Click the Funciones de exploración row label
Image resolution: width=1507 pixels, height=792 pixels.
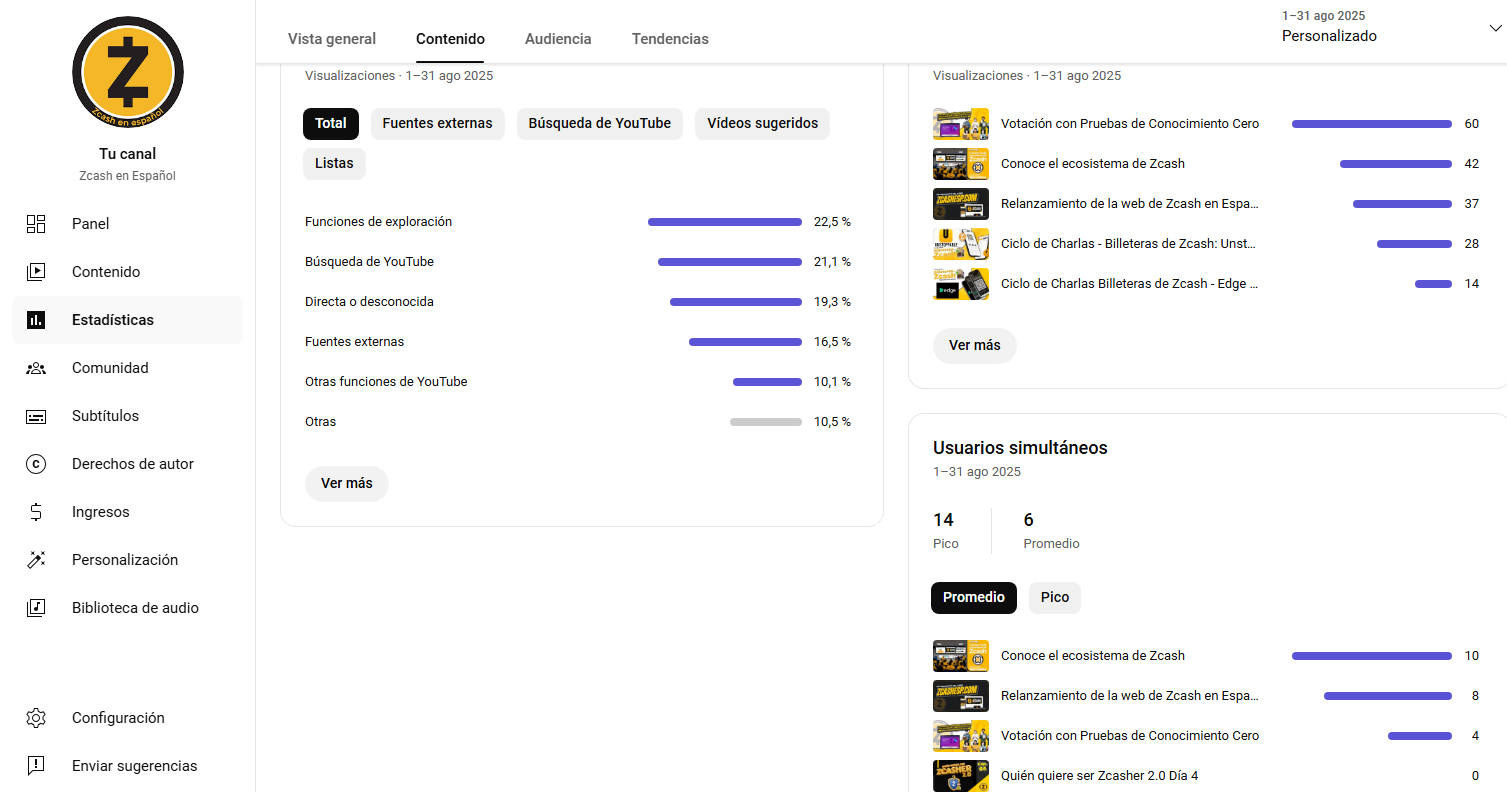coord(379,222)
